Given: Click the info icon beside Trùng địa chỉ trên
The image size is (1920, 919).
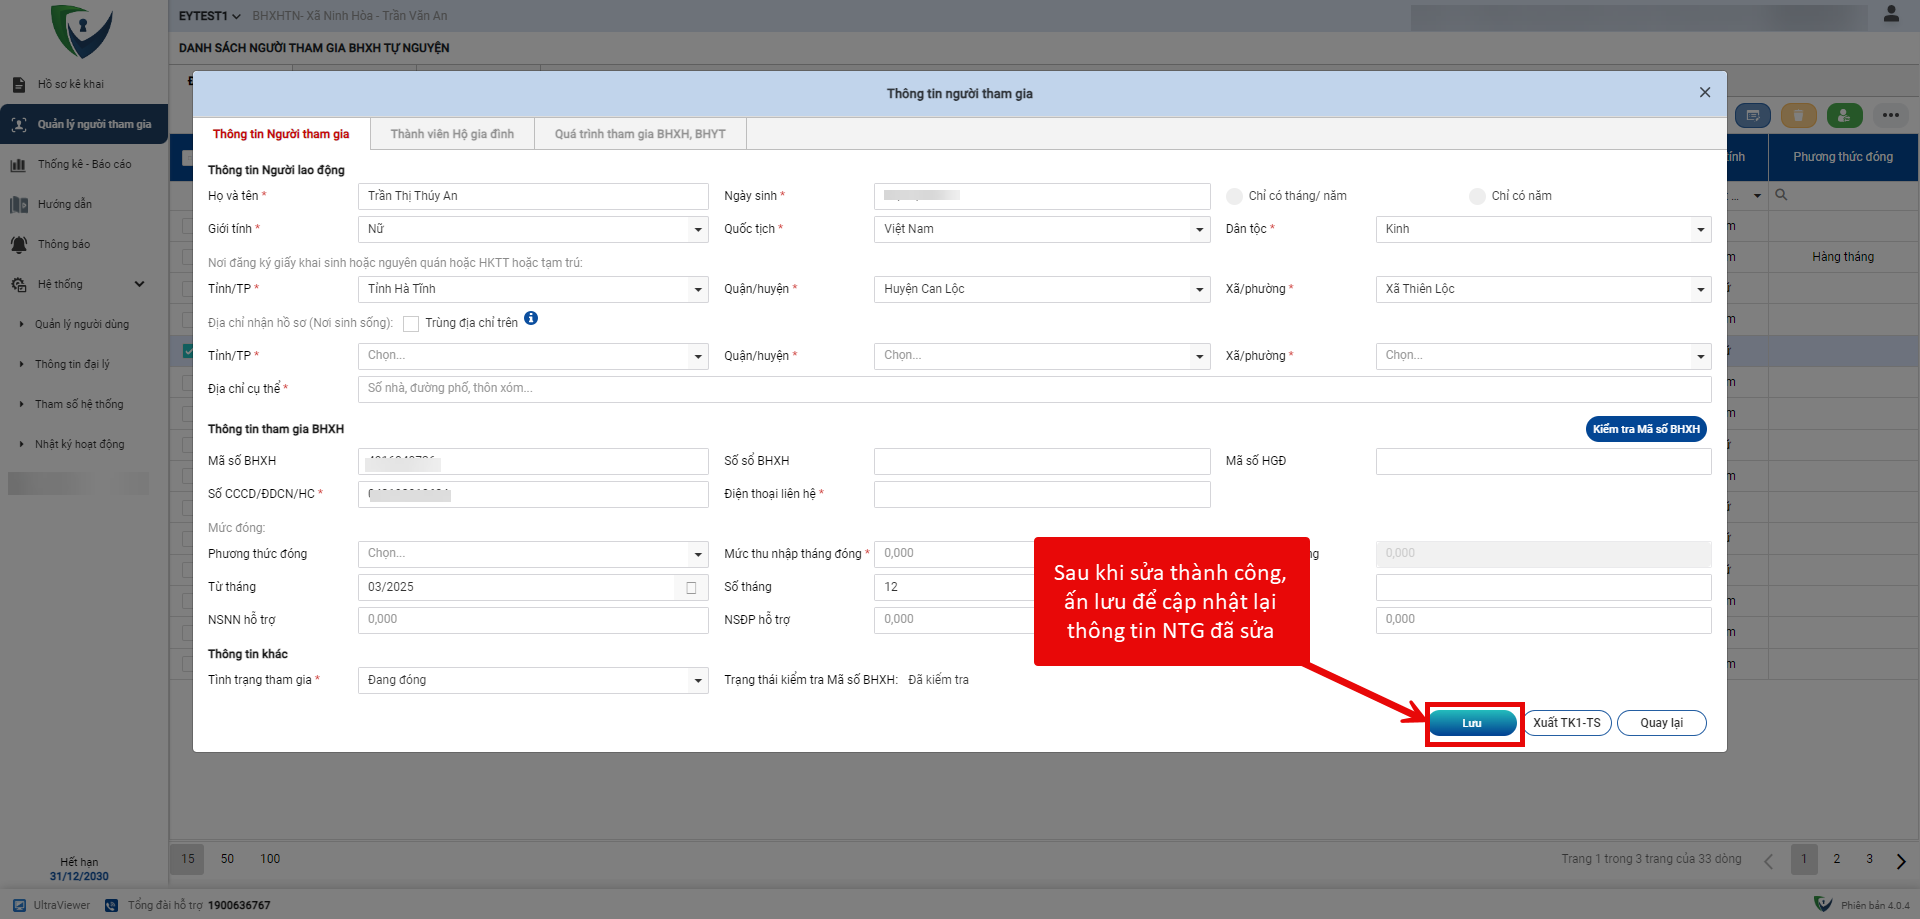Looking at the screenshot, I should 531,319.
